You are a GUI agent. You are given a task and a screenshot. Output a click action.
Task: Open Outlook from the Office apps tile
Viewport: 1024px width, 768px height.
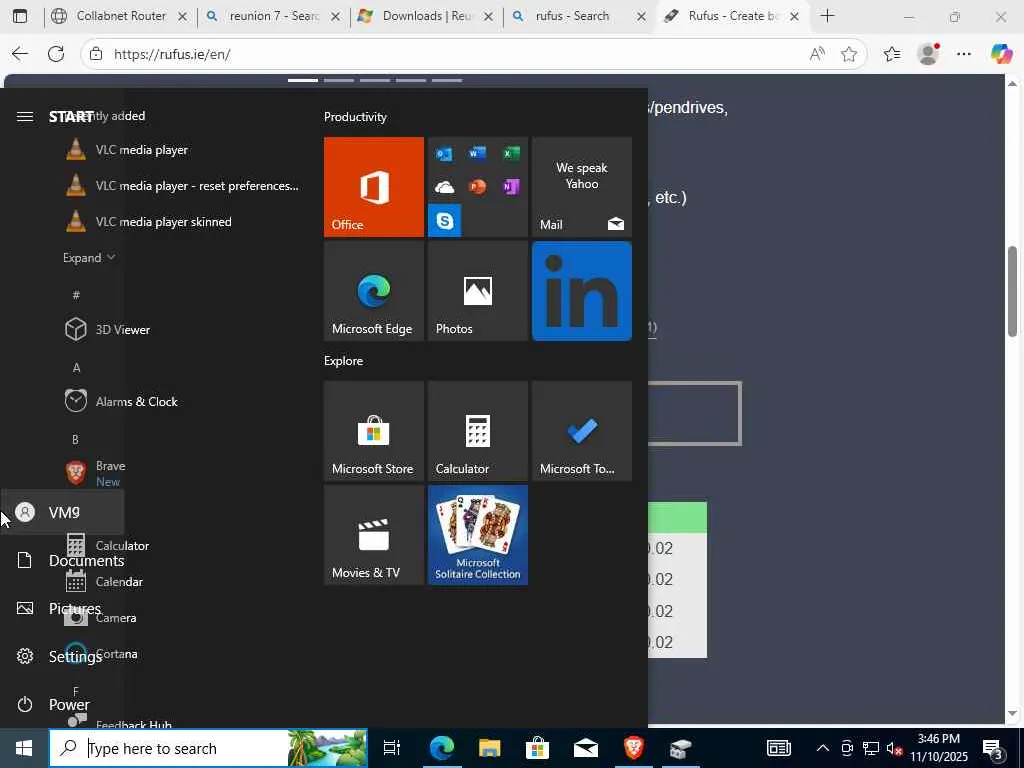point(444,154)
